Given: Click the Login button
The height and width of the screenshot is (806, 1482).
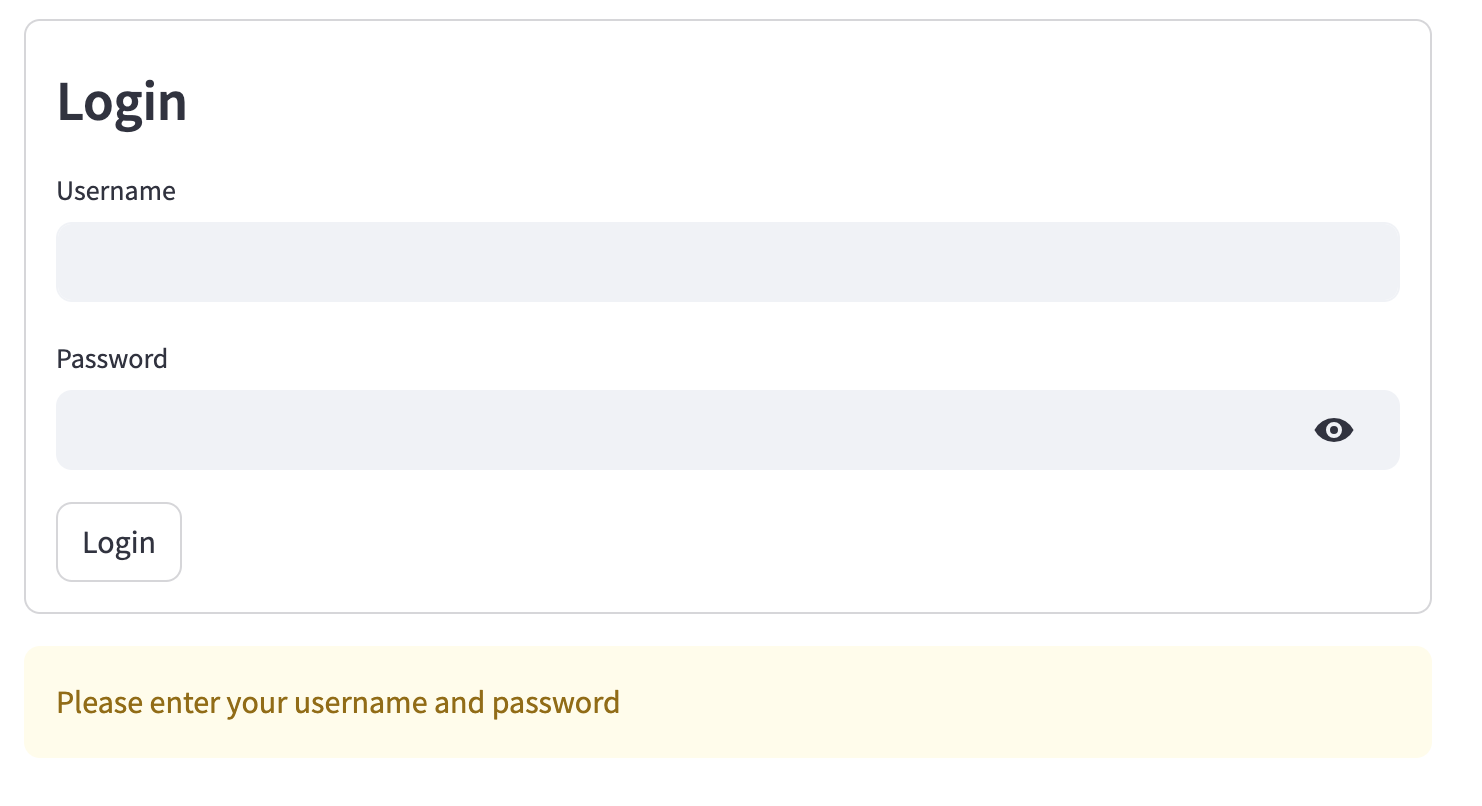Looking at the screenshot, I should tap(119, 542).
